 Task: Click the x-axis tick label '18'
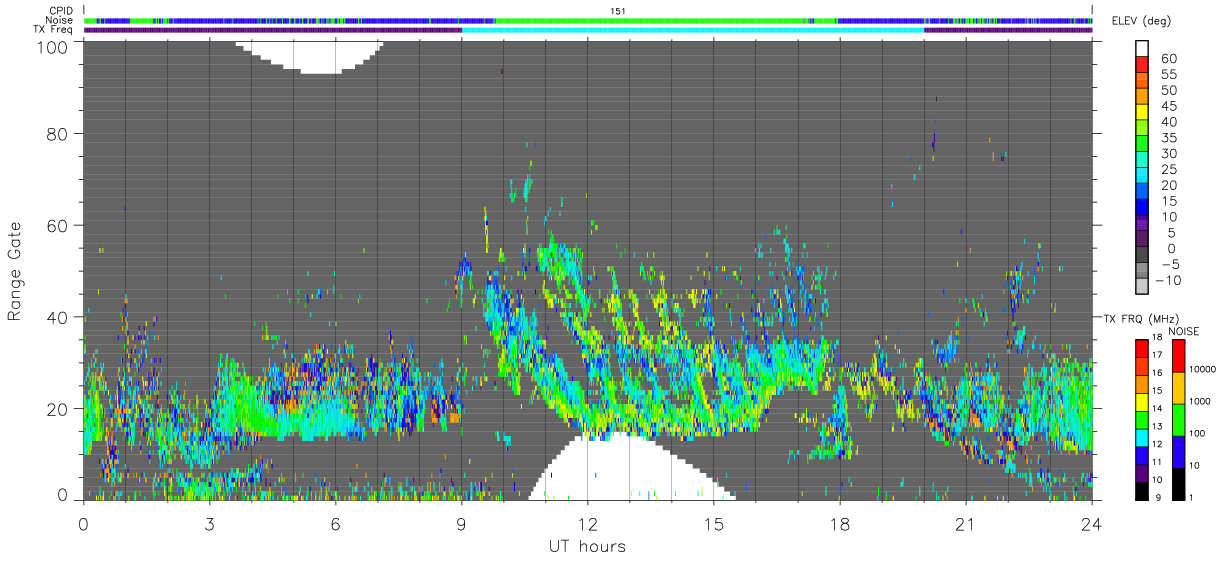[x=840, y=523]
